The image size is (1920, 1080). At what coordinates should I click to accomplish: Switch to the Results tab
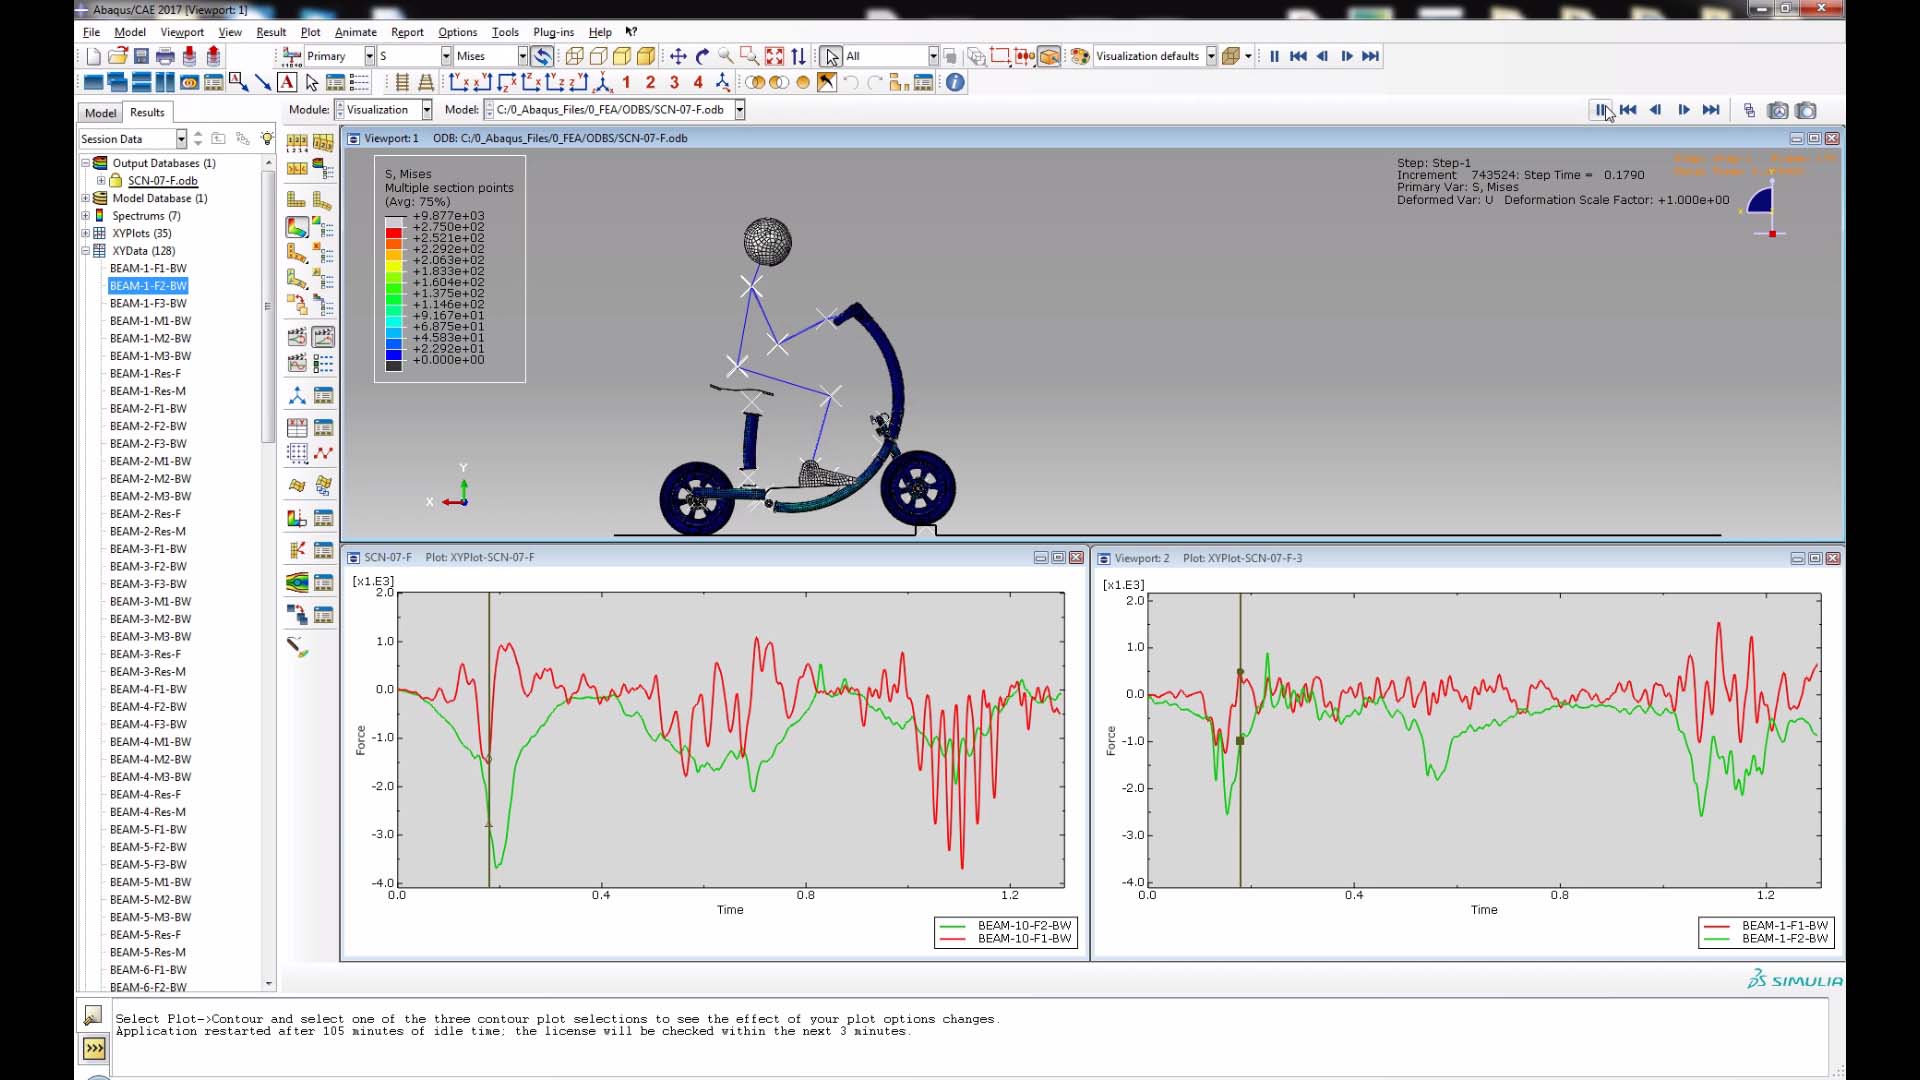147,113
